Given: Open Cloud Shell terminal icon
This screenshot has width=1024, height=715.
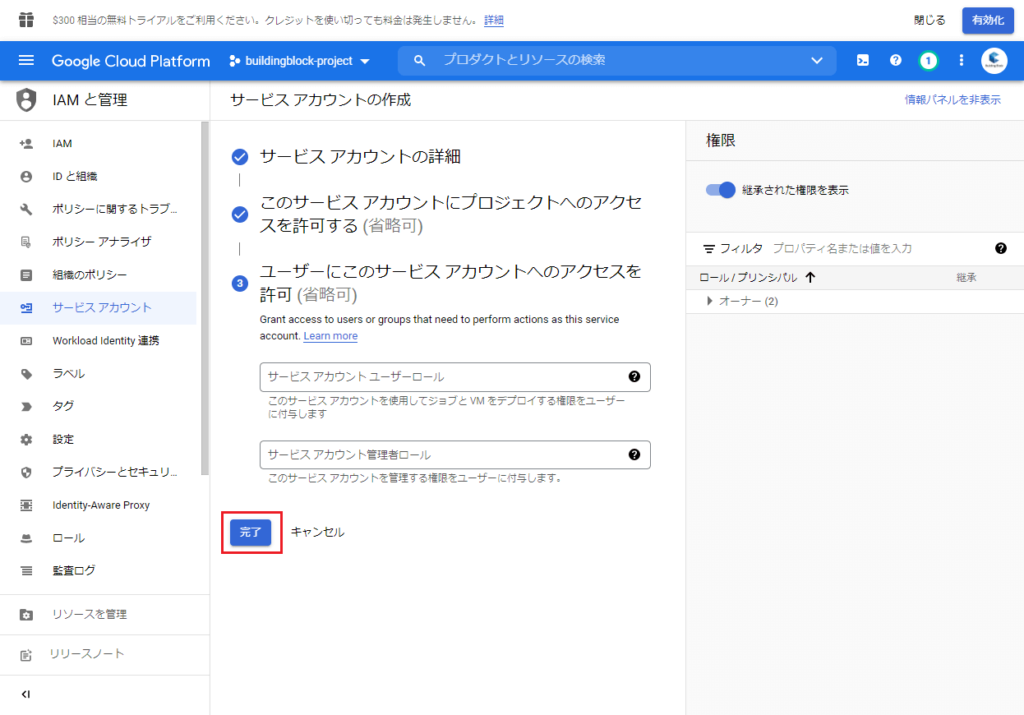Looking at the screenshot, I should click(863, 61).
